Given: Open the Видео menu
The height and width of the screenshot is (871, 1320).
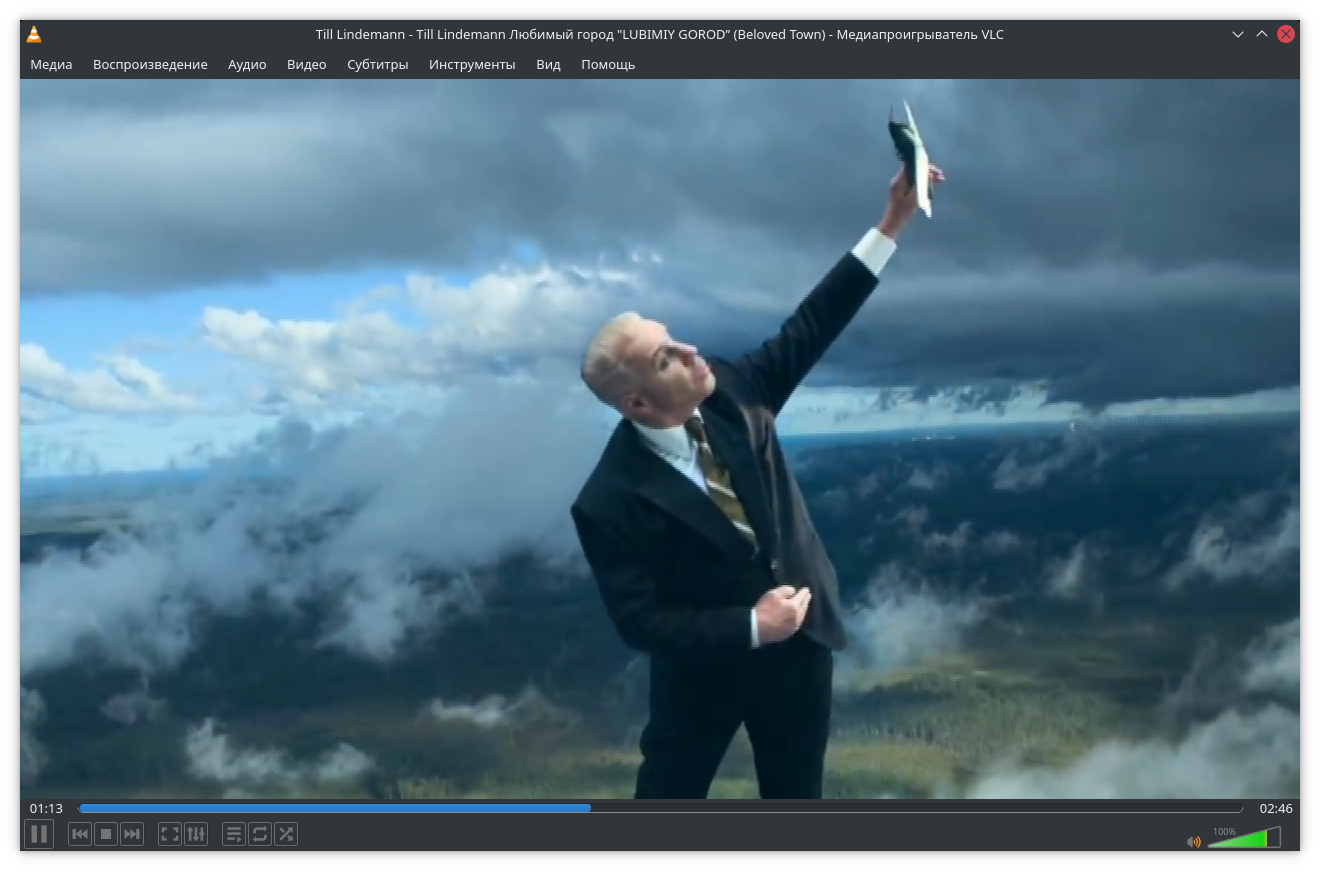Looking at the screenshot, I should point(307,64).
